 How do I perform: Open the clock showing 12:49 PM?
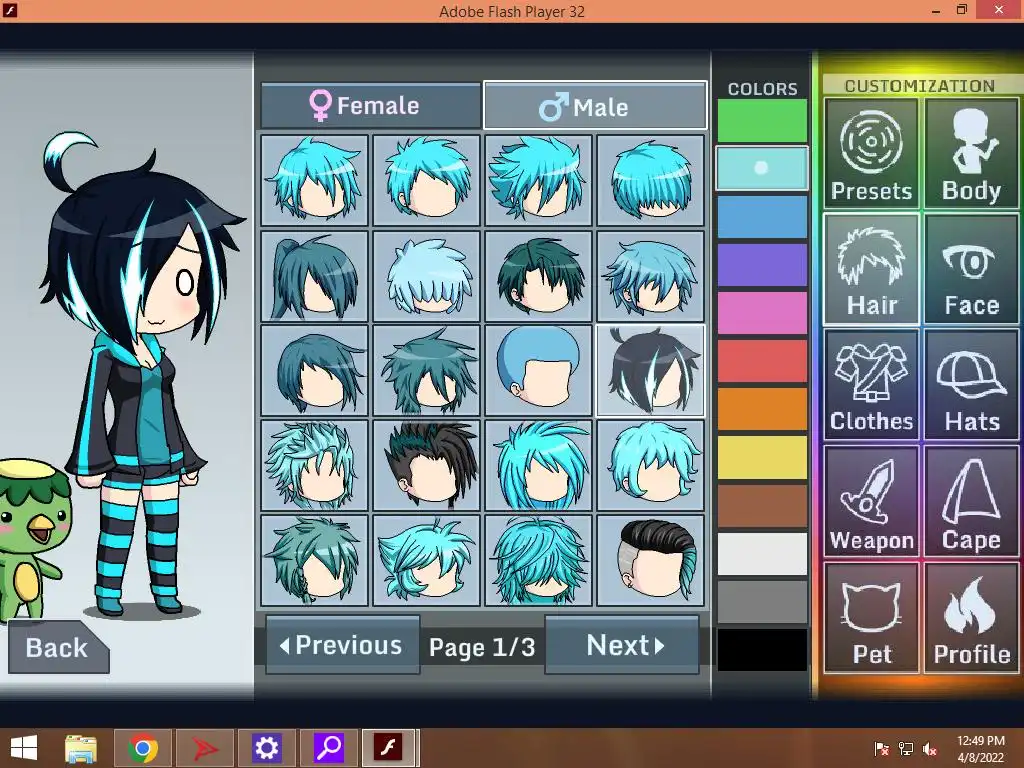981,748
